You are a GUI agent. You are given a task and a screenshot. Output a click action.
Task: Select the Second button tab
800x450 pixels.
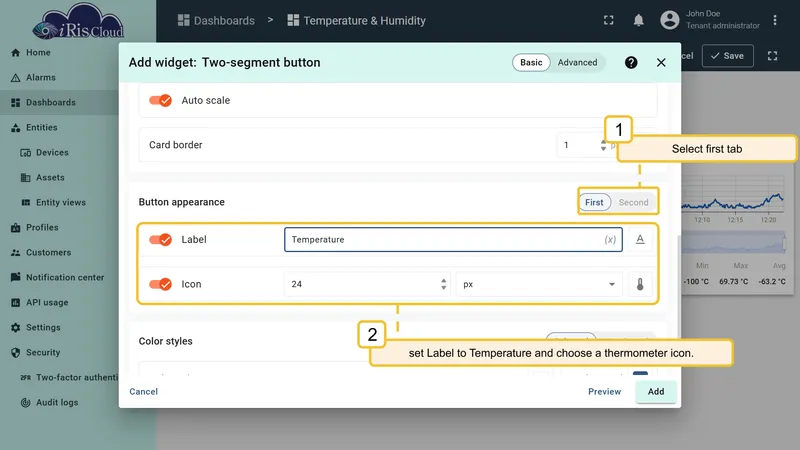point(633,203)
